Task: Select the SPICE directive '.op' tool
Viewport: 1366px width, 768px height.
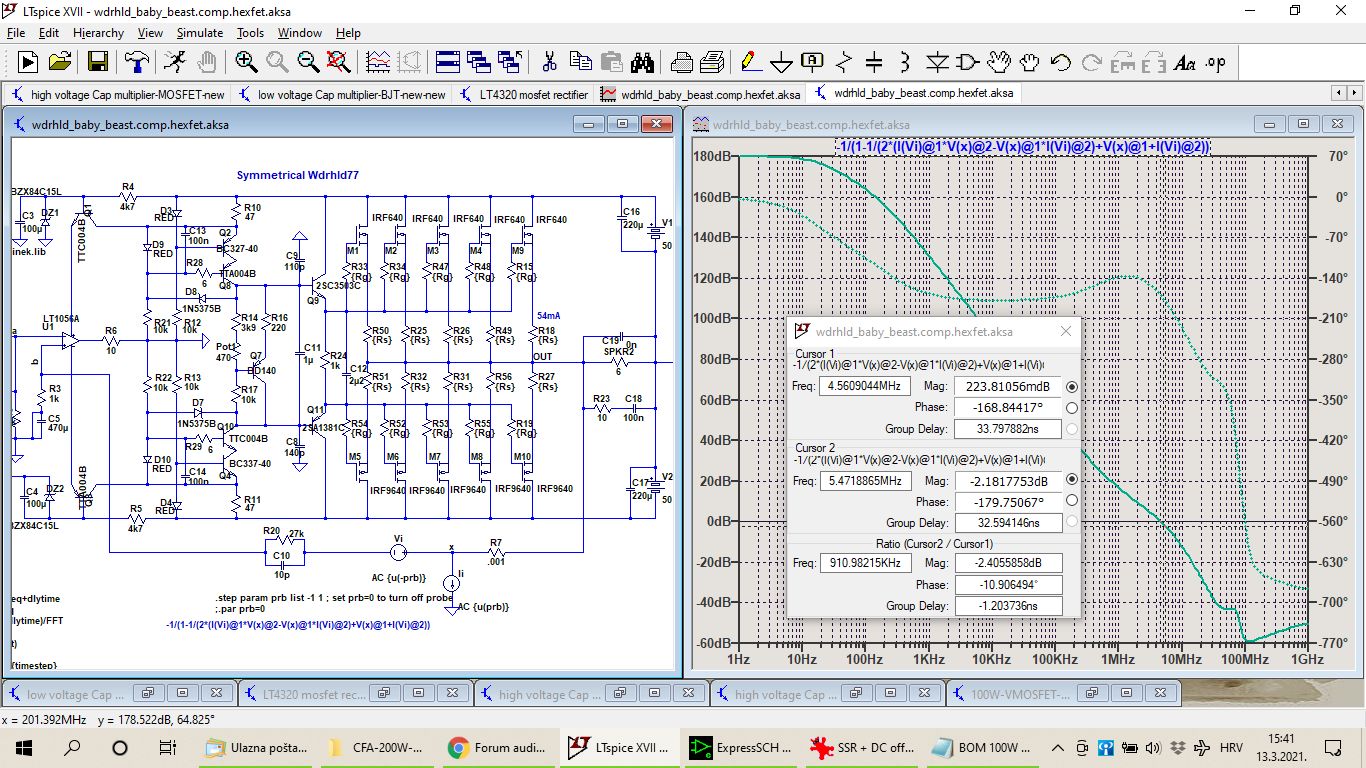Action: coord(1215,62)
